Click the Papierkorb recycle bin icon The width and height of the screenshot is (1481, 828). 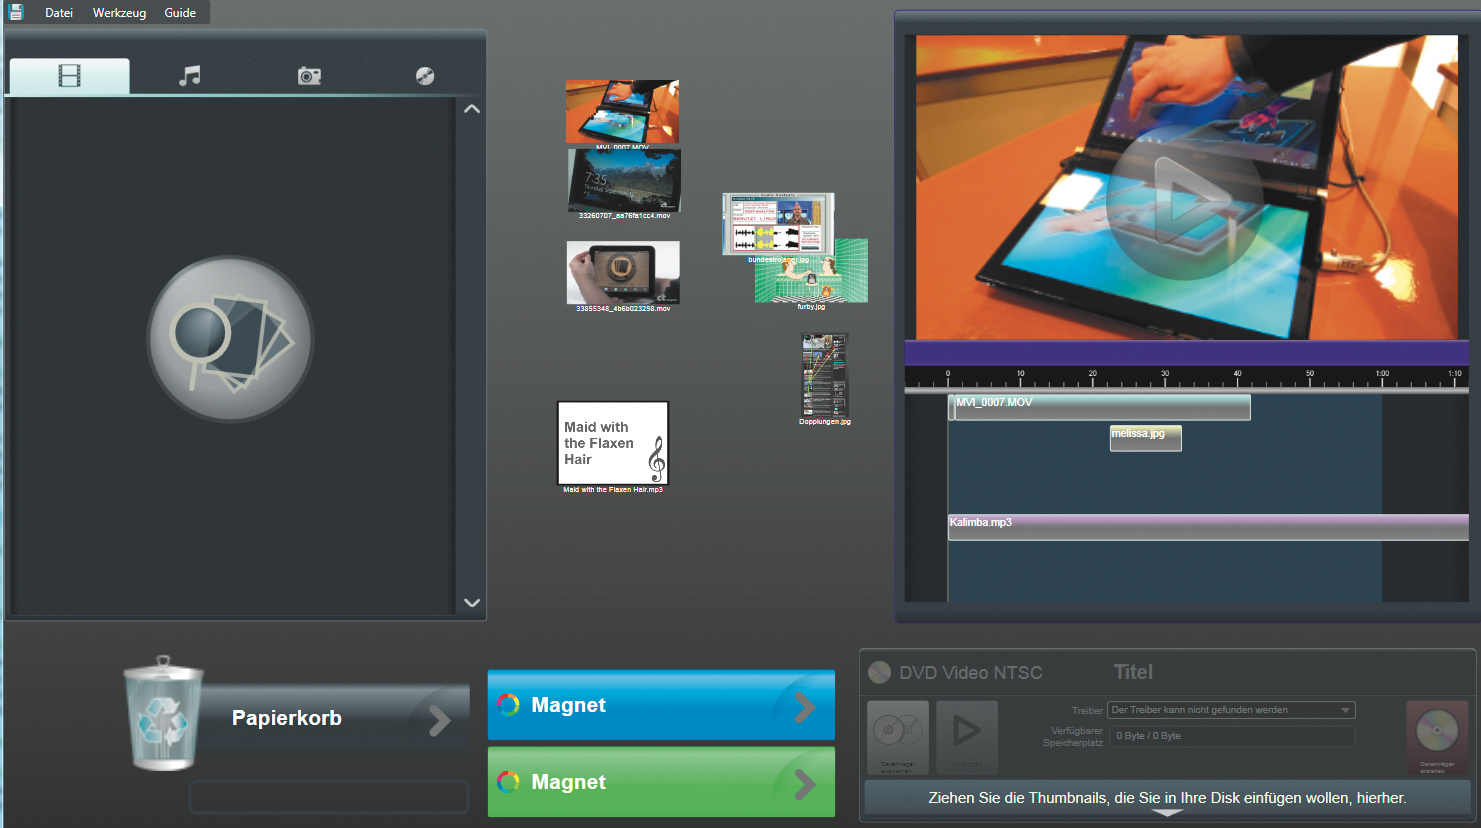162,714
